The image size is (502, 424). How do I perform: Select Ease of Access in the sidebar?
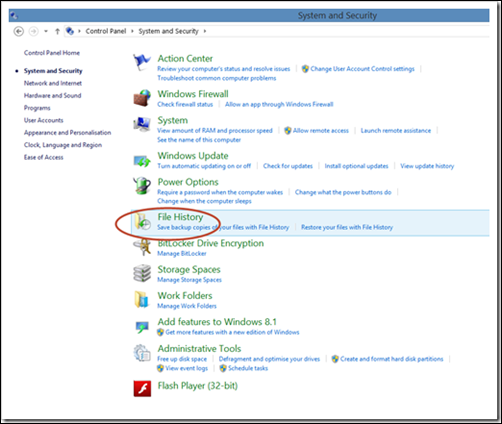tap(43, 157)
